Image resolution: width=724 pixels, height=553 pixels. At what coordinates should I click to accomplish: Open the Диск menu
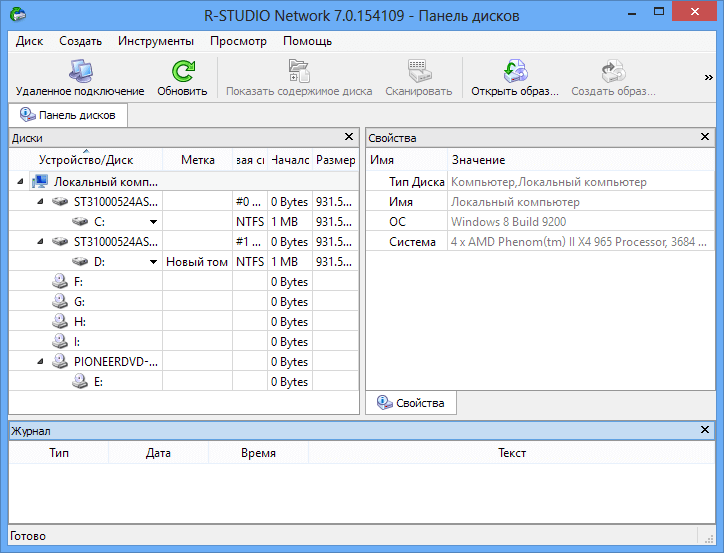30,41
